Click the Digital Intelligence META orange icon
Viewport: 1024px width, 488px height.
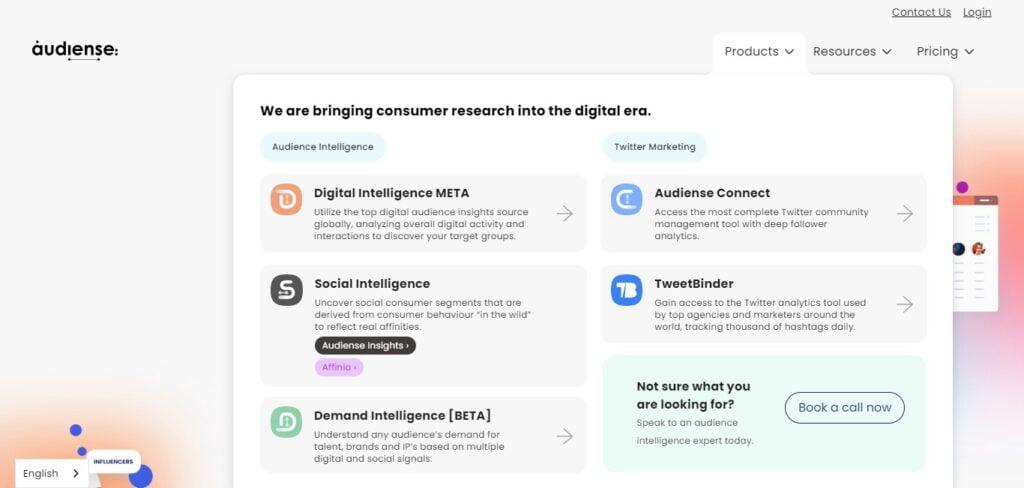click(286, 199)
